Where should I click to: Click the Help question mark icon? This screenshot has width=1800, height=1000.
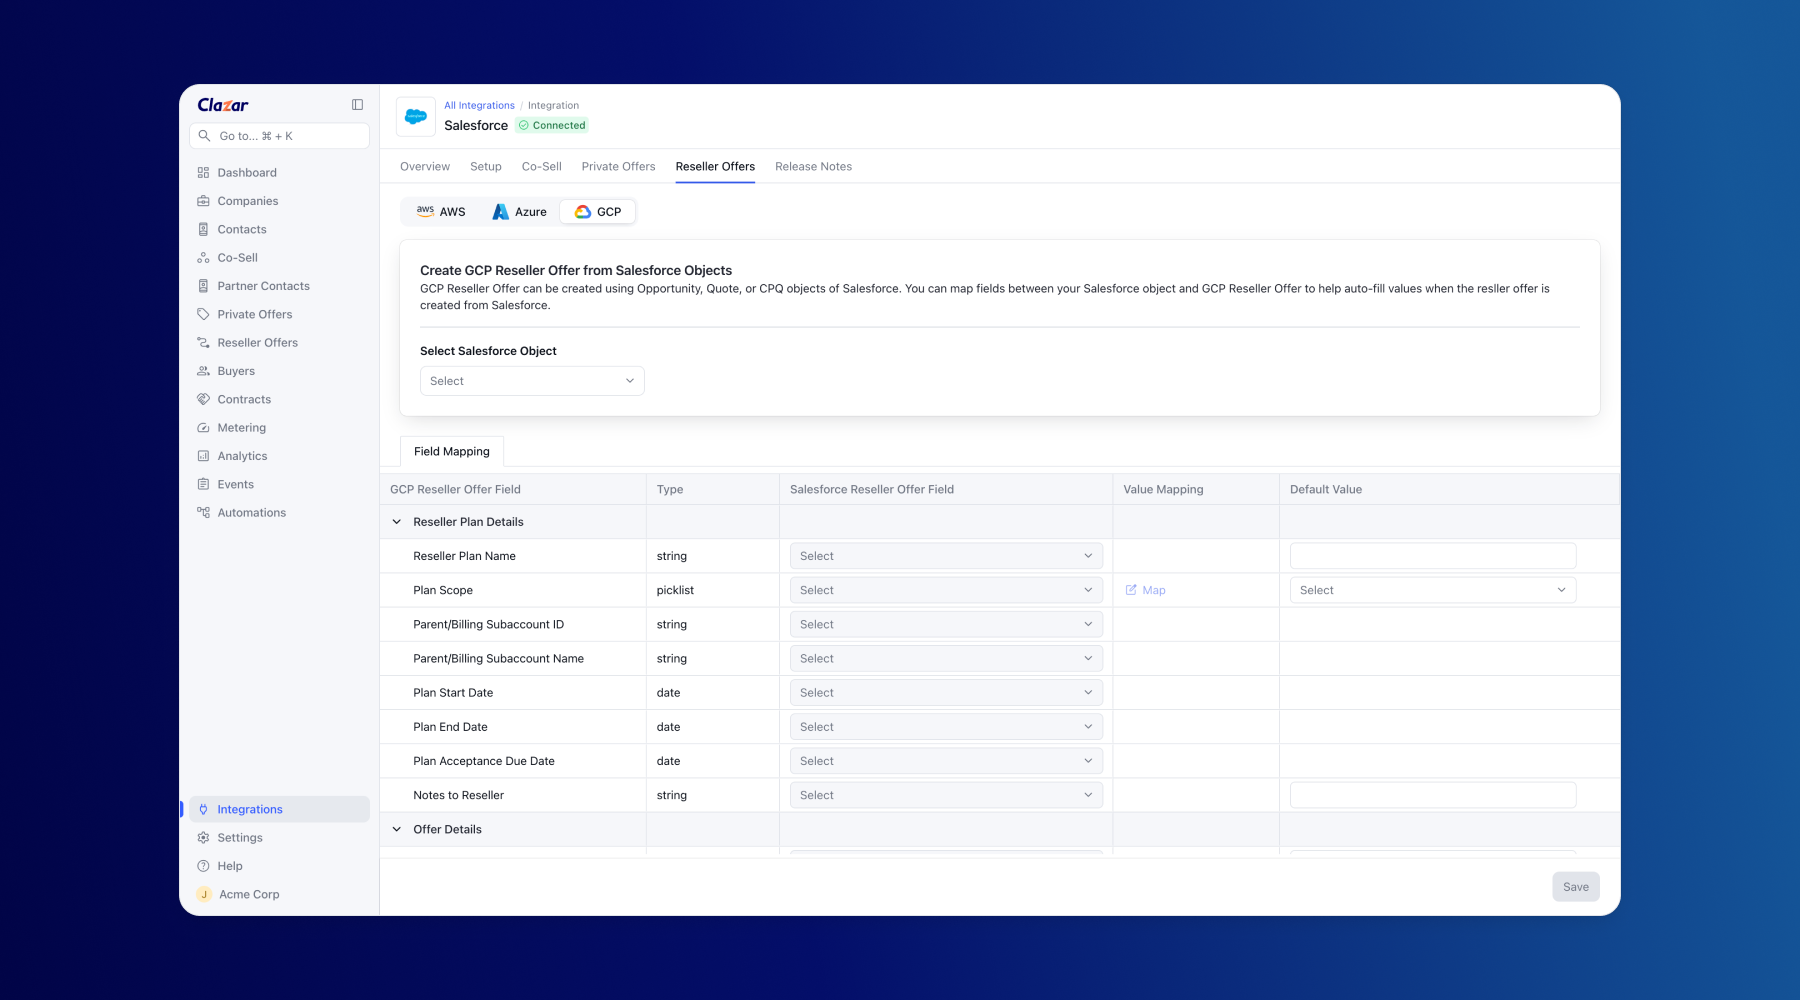(203, 866)
